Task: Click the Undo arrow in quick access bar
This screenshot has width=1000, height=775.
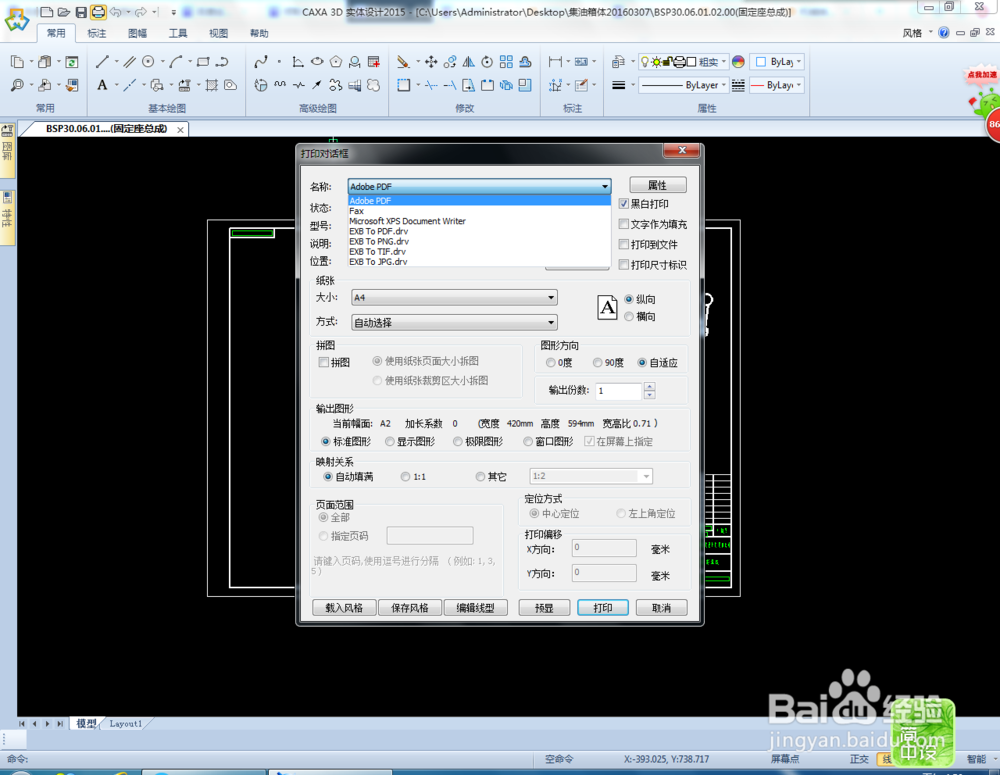Action: tap(115, 12)
